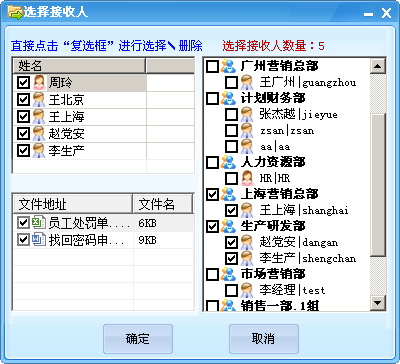Click the 文件地址 column header

pos(72,203)
